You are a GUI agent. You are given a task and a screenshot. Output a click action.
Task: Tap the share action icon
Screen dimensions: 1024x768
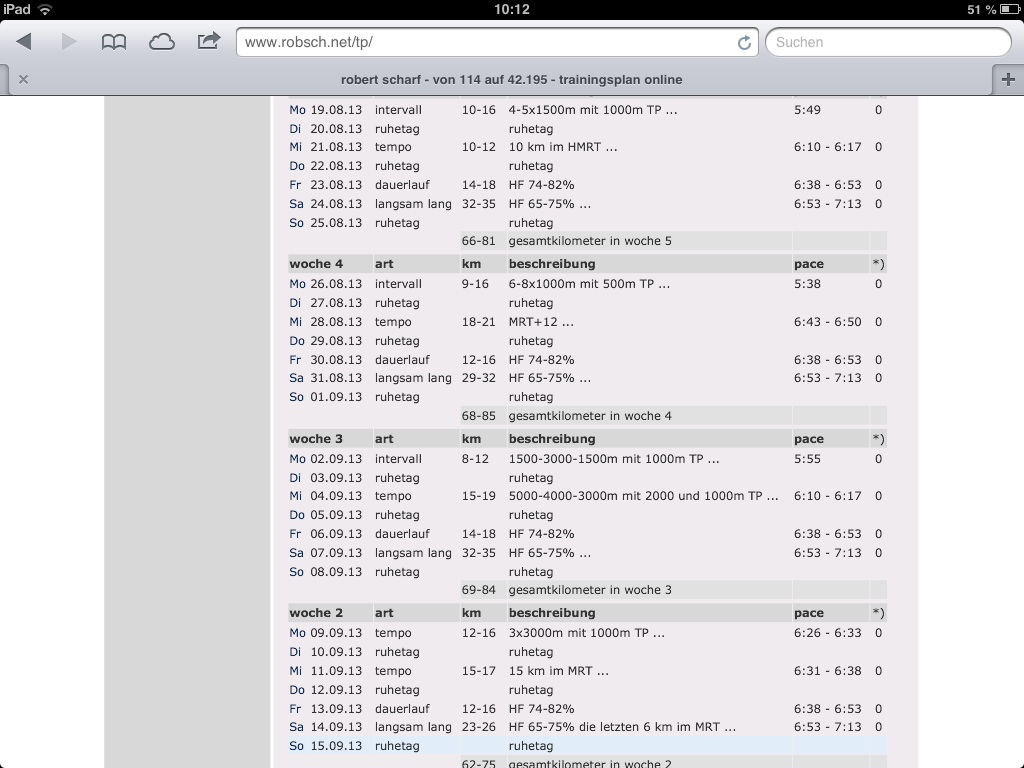click(x=208, y=42)
